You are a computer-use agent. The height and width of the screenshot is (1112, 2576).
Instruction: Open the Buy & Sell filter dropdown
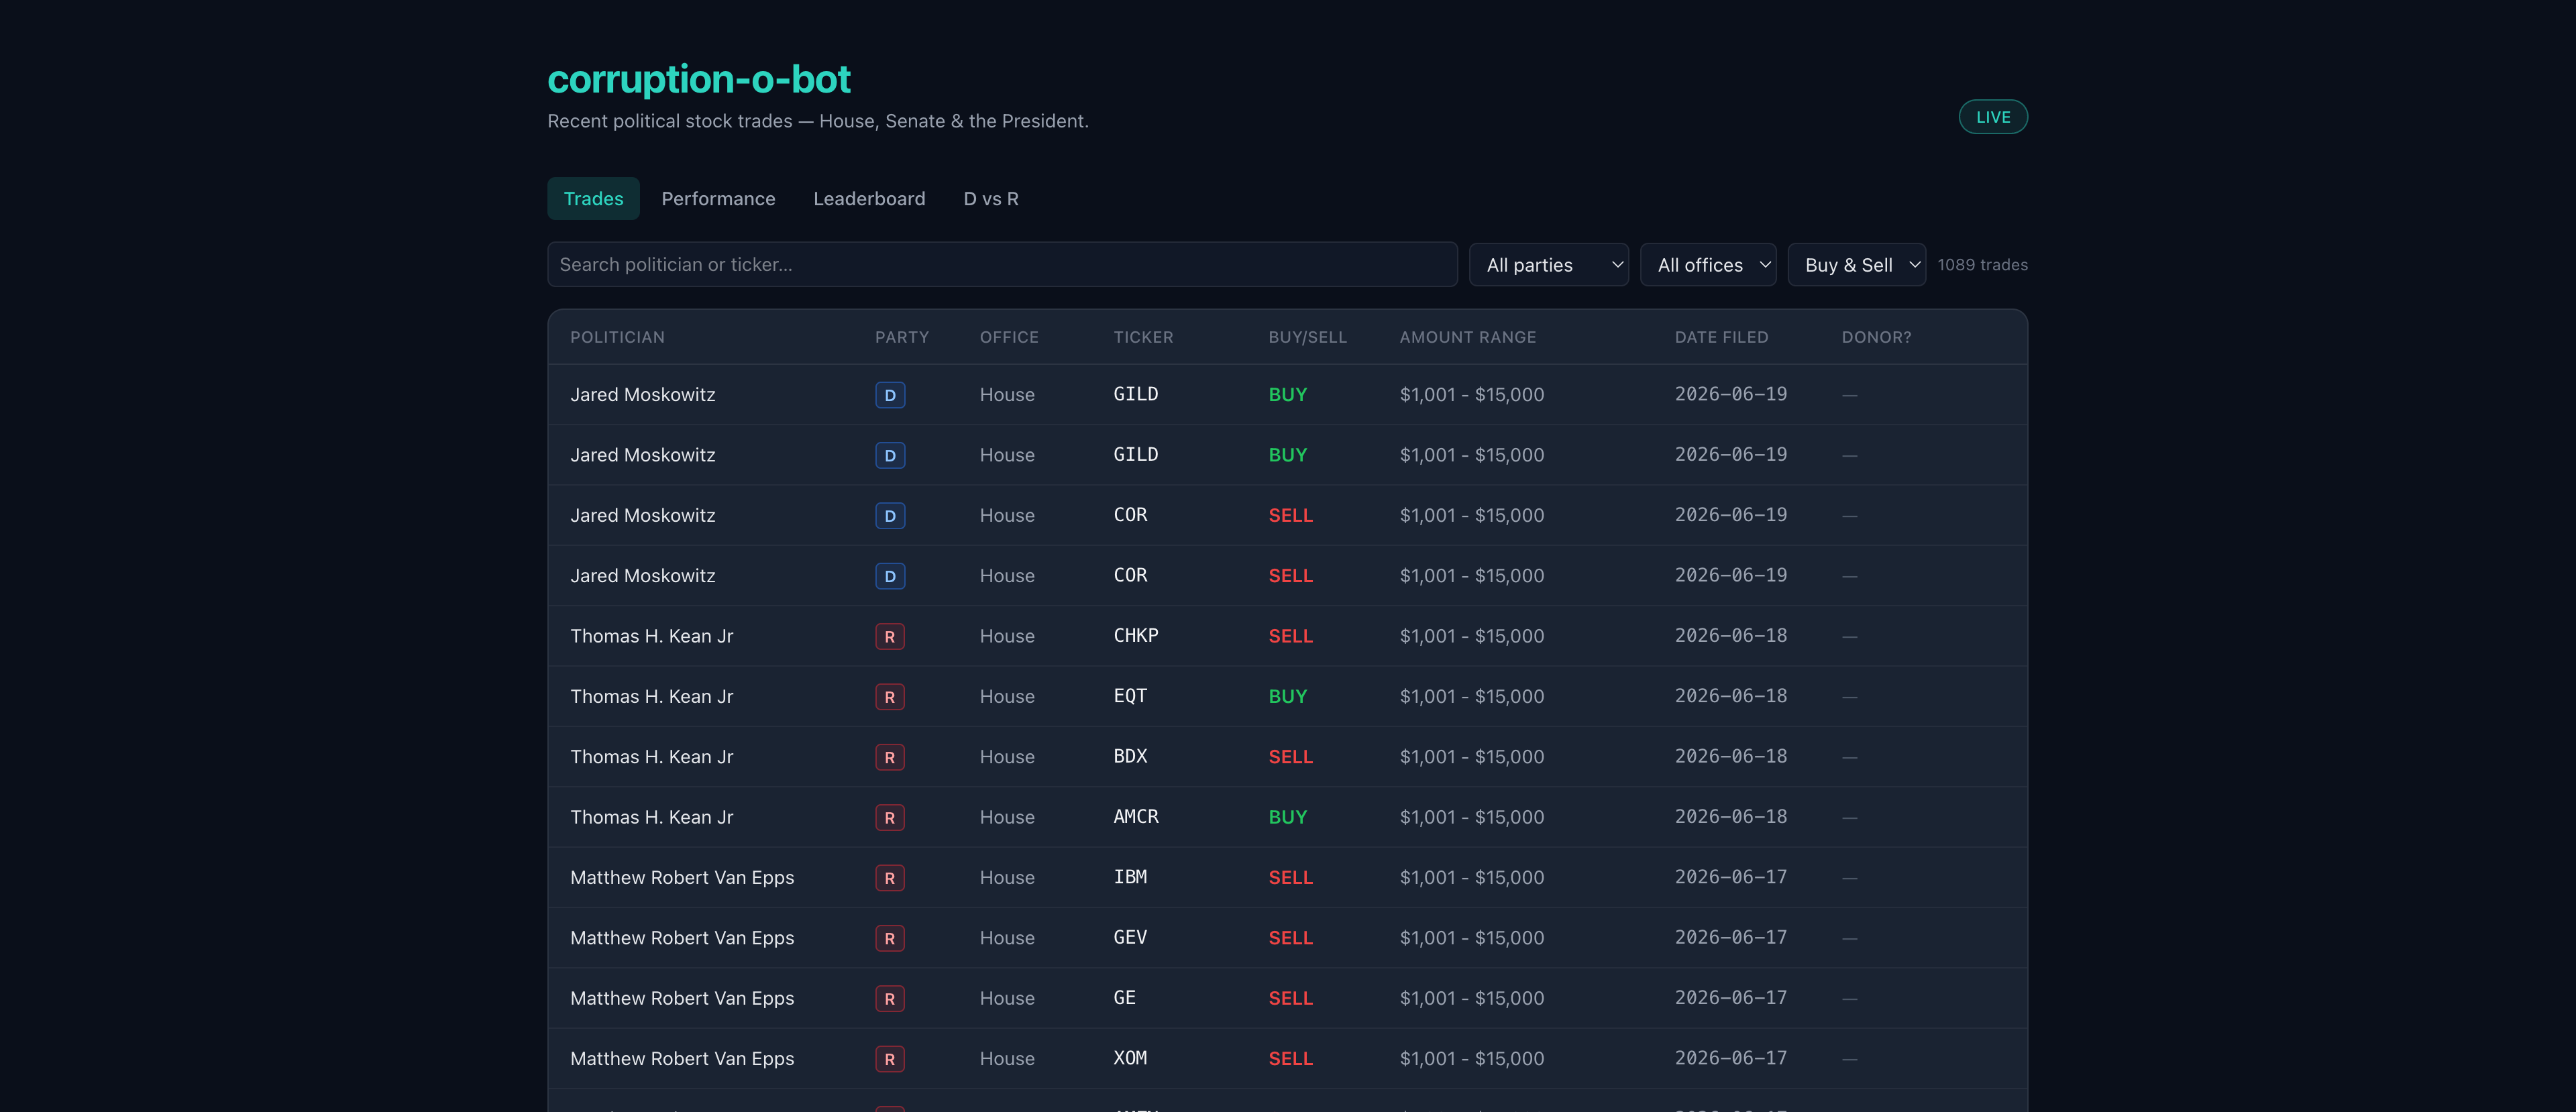click(x=1856, y=264)
